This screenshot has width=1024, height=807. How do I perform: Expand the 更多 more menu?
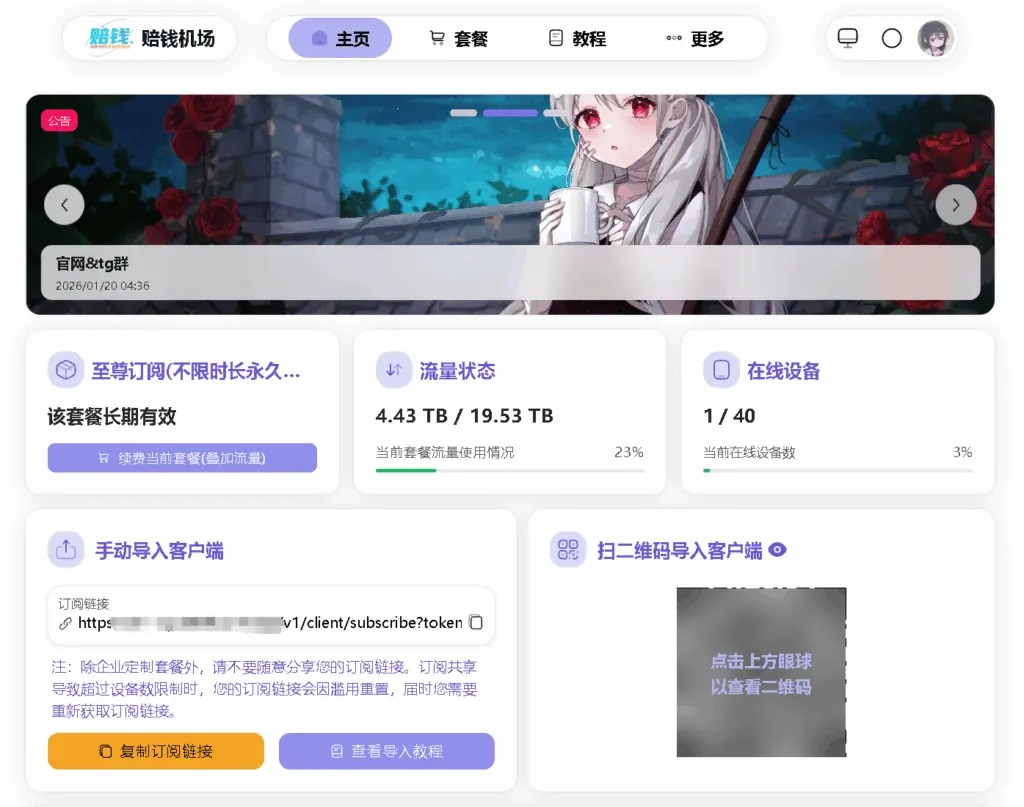coord(695,39)
